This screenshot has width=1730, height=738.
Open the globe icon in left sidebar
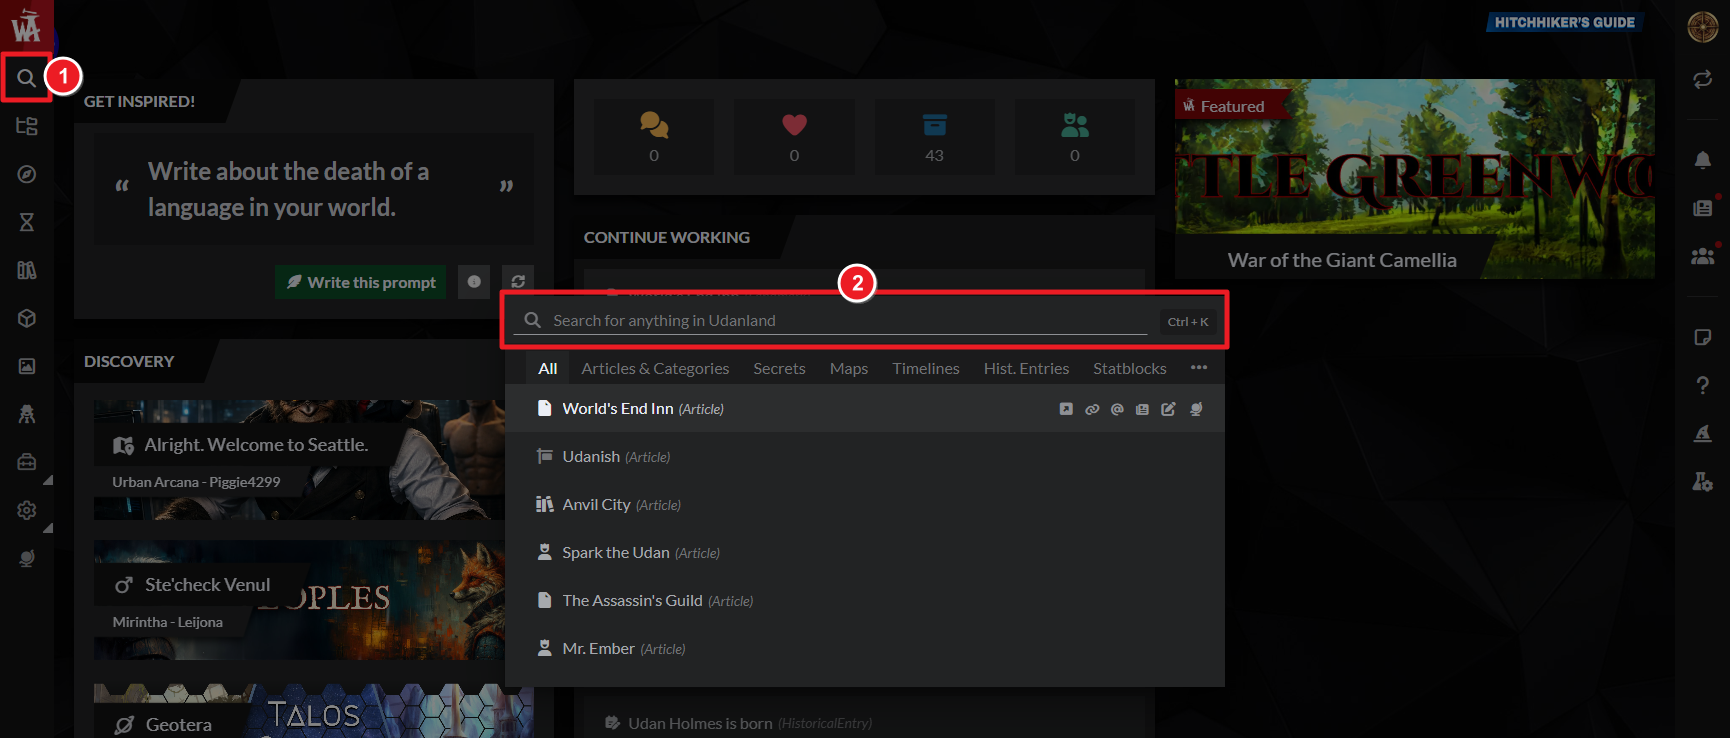[27, 558]
